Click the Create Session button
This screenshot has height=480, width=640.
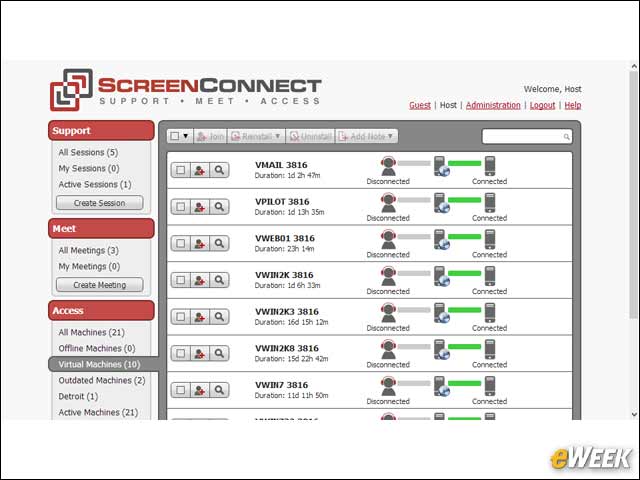click(x=100, y=203)
